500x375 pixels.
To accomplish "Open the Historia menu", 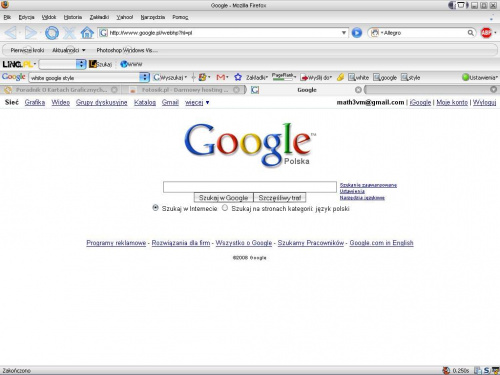I will click(x=73, y=17).
